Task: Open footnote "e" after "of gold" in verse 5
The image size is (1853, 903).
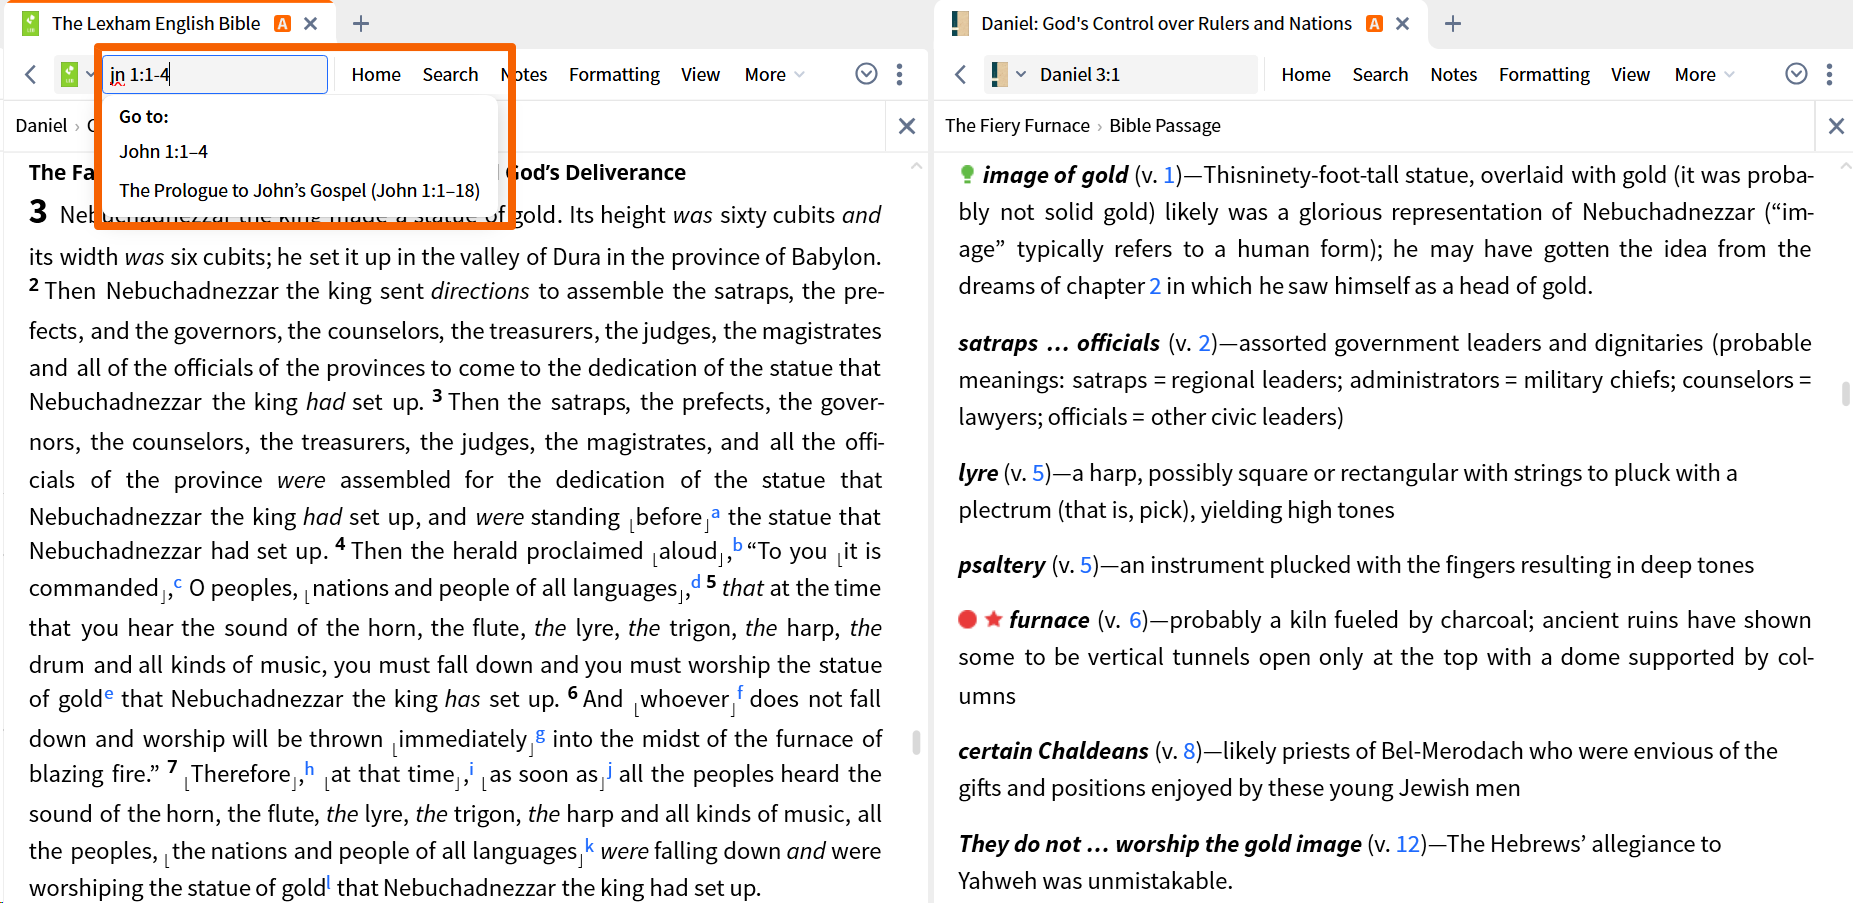Action: [x=109, y=694]
